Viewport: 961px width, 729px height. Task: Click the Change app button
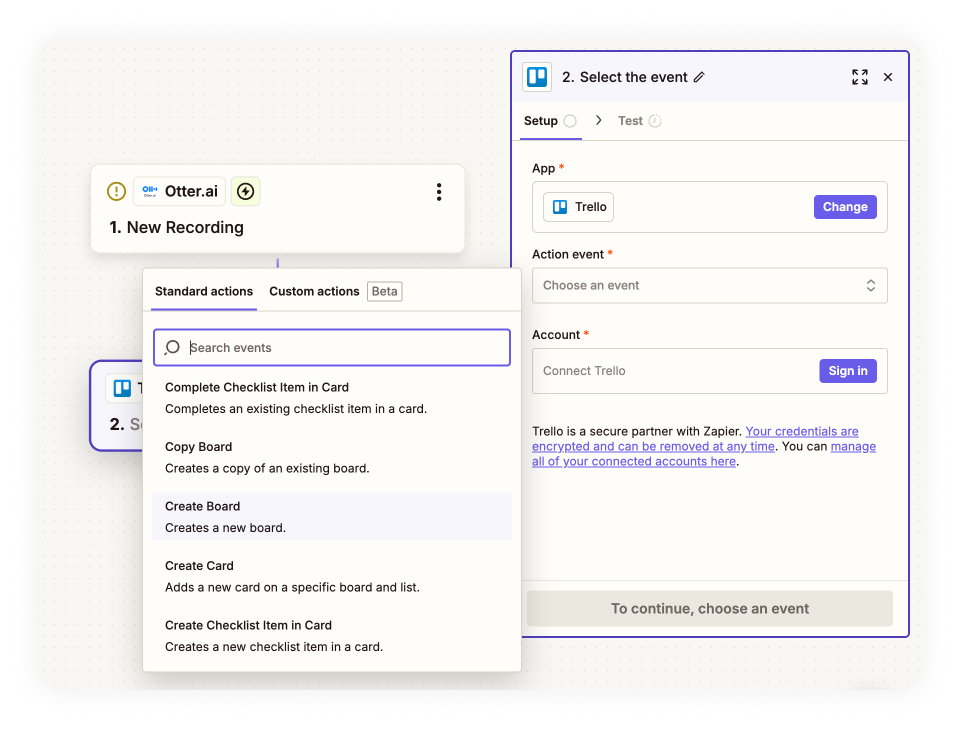845,207
